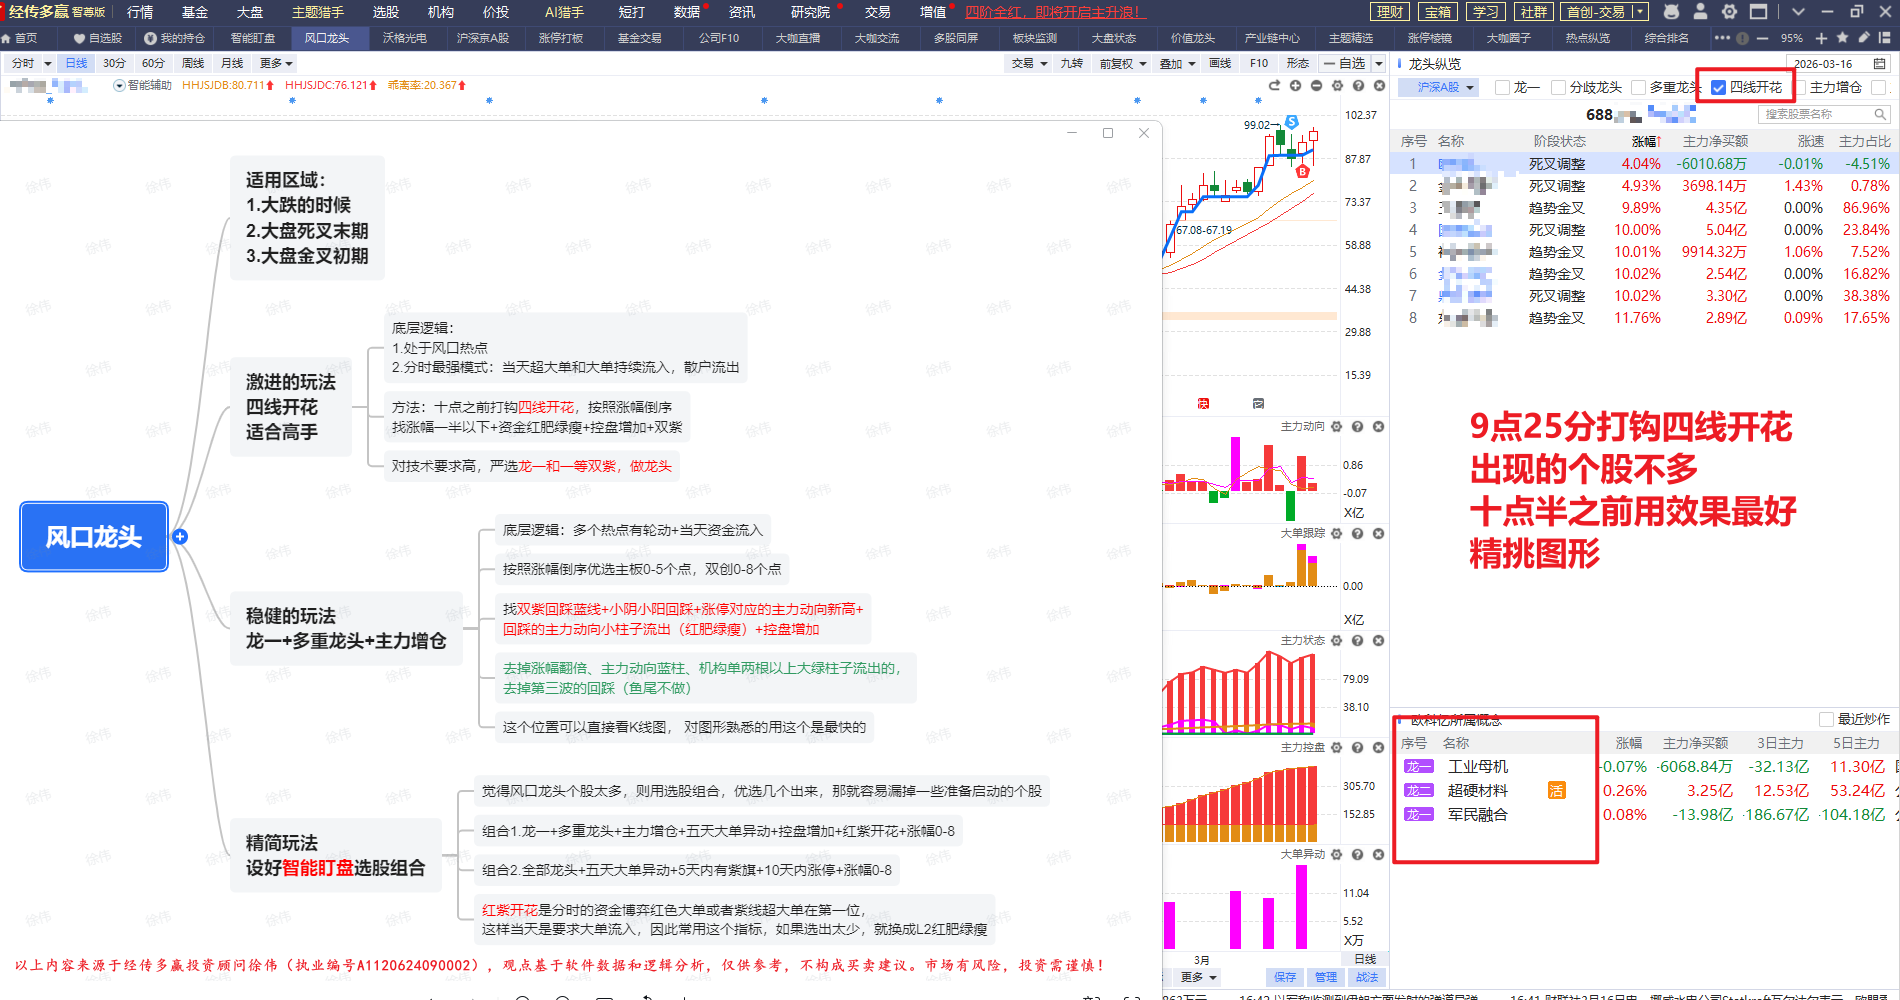Open the 沪深A股 market dropdown
Image resolution: width=1900 pixels, height=1000 pixels.
pyautogui.click(x=1446, y=88)
